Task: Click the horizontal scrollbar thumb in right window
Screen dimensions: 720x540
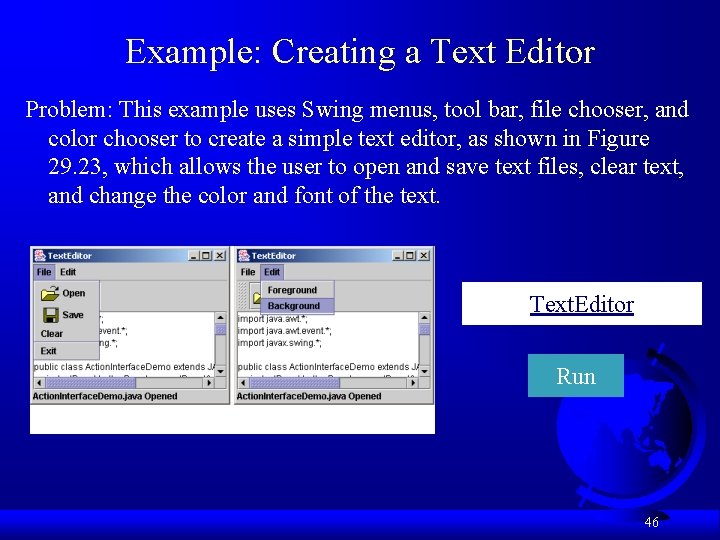Action: [294, 382]
